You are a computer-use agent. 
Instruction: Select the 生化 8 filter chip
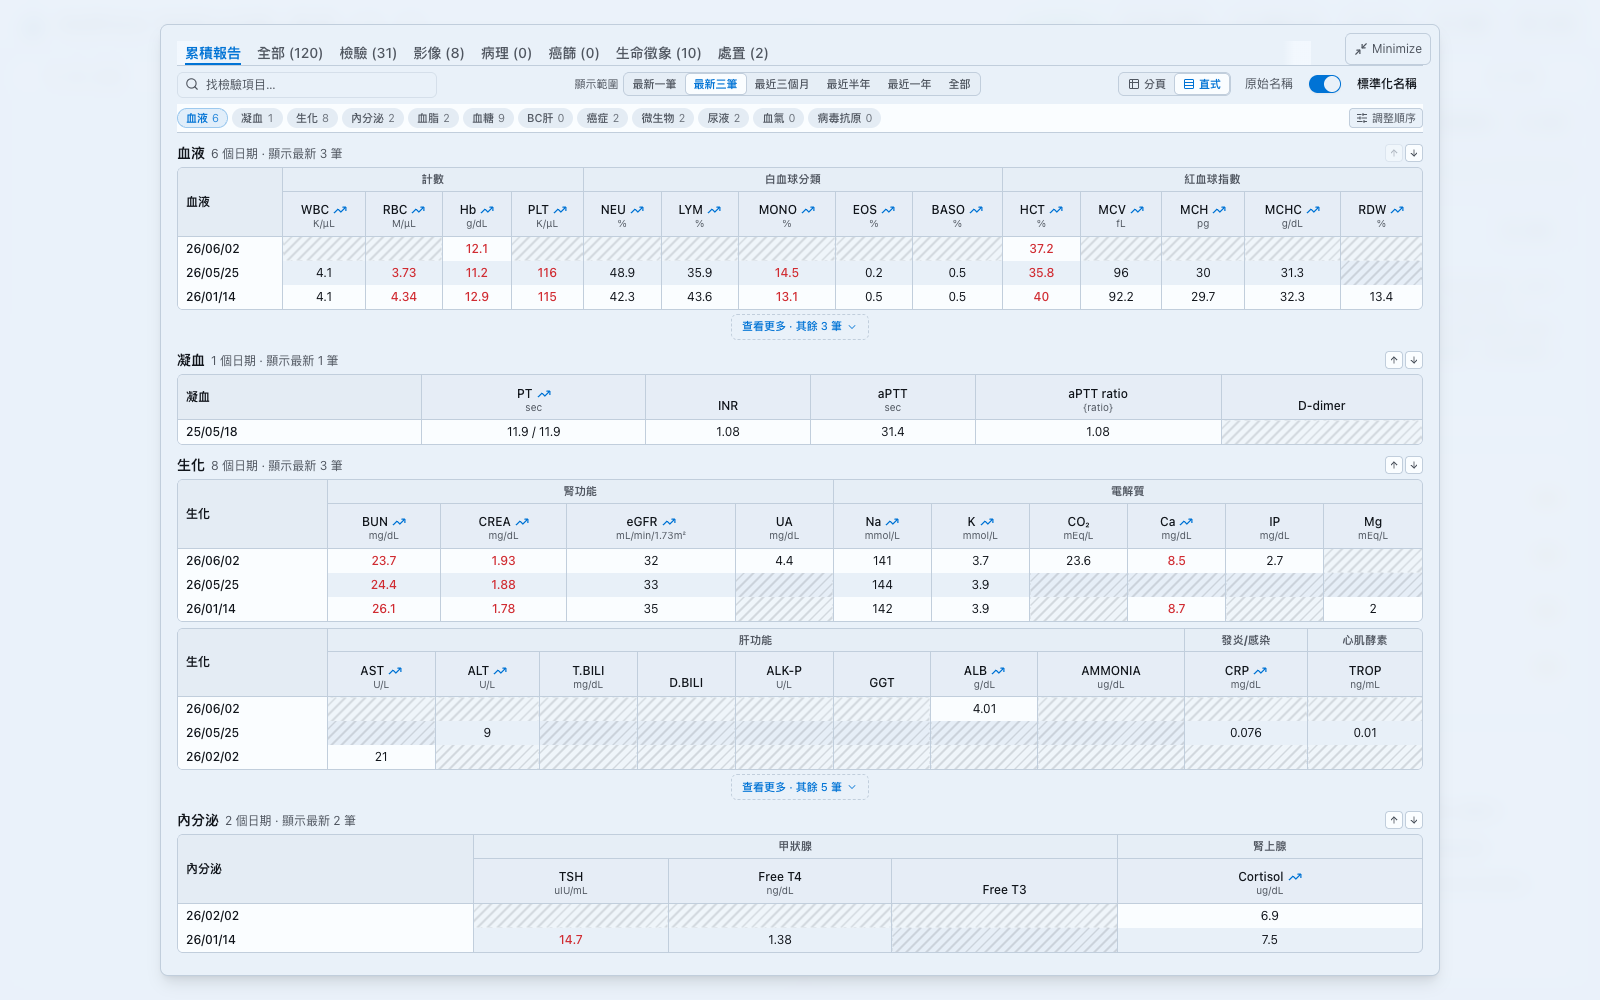click(x=312, y=118)
